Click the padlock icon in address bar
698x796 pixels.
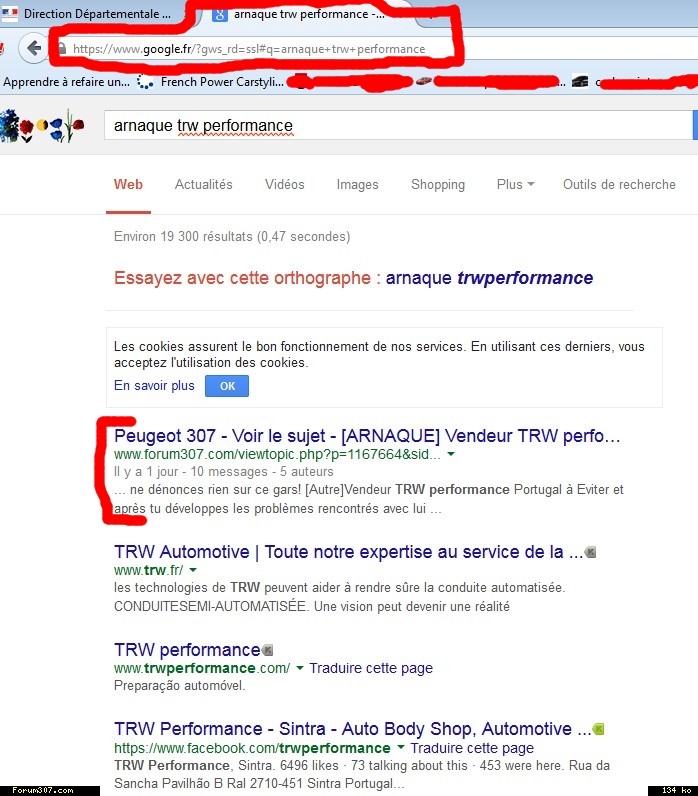63,49
